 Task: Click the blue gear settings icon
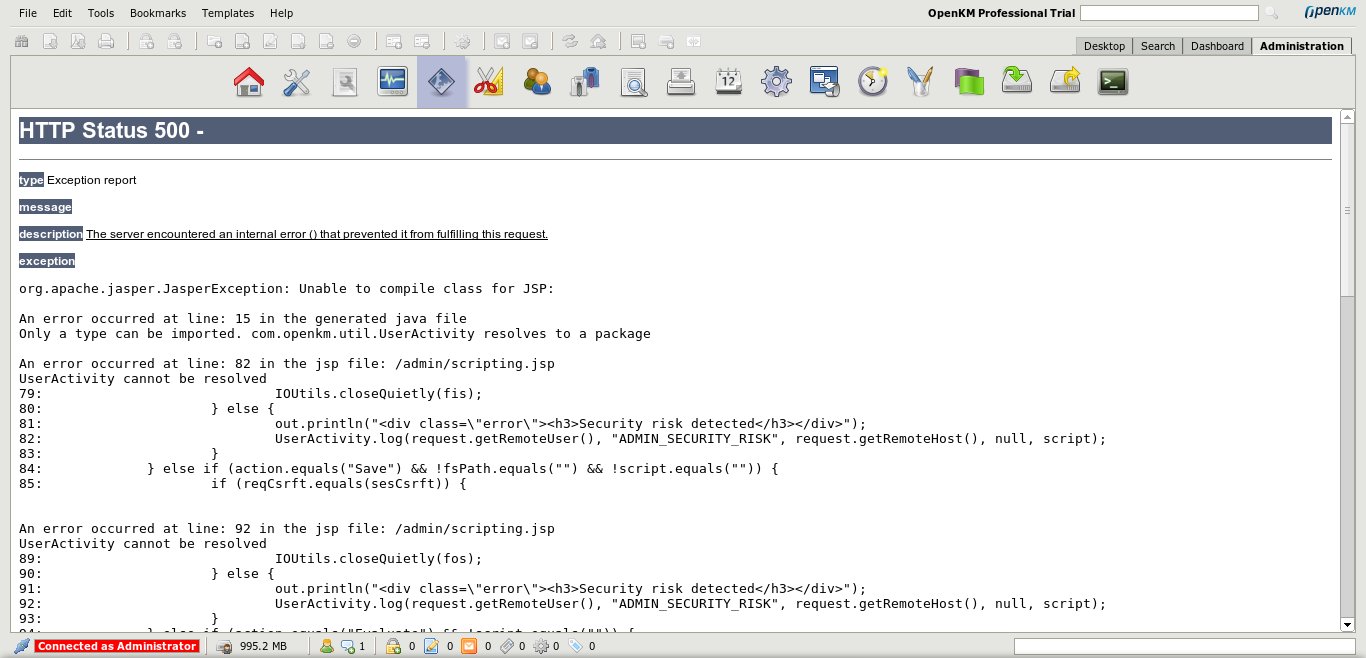(777, 82)
